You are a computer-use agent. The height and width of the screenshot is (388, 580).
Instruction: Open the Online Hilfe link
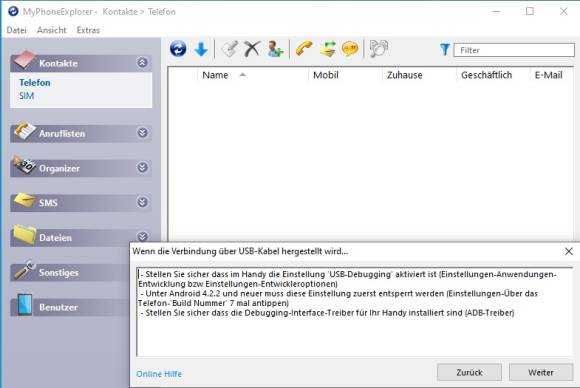coord(159,374)
